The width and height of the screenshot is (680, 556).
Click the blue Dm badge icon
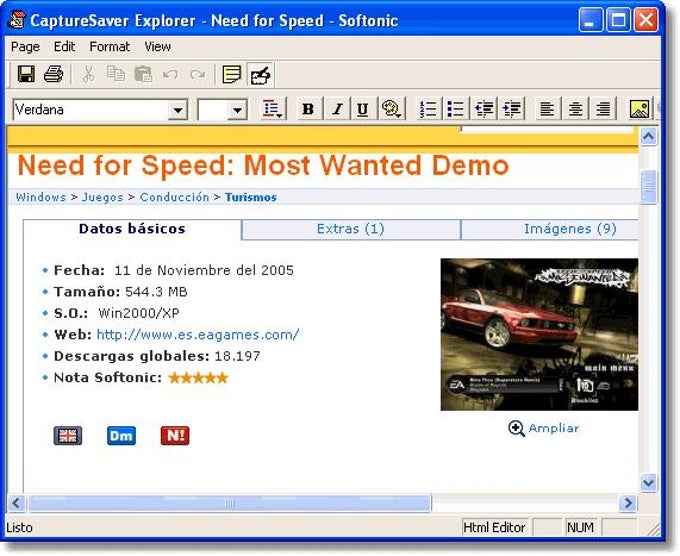click(x=121, y=436)
